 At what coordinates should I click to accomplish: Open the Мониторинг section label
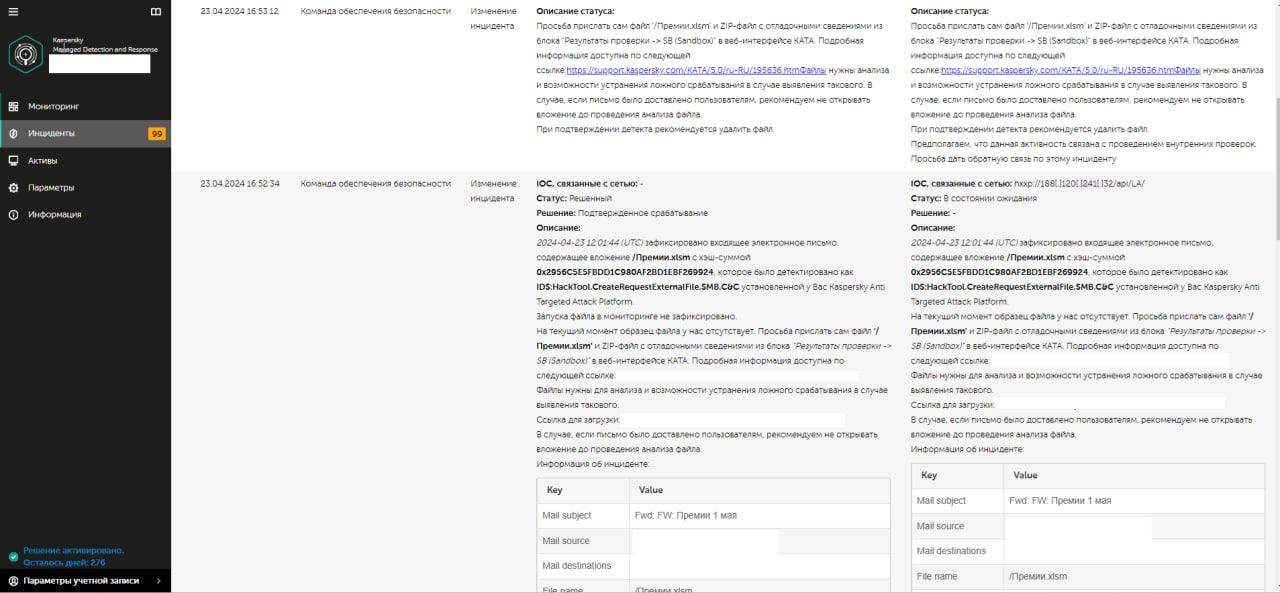53,106
